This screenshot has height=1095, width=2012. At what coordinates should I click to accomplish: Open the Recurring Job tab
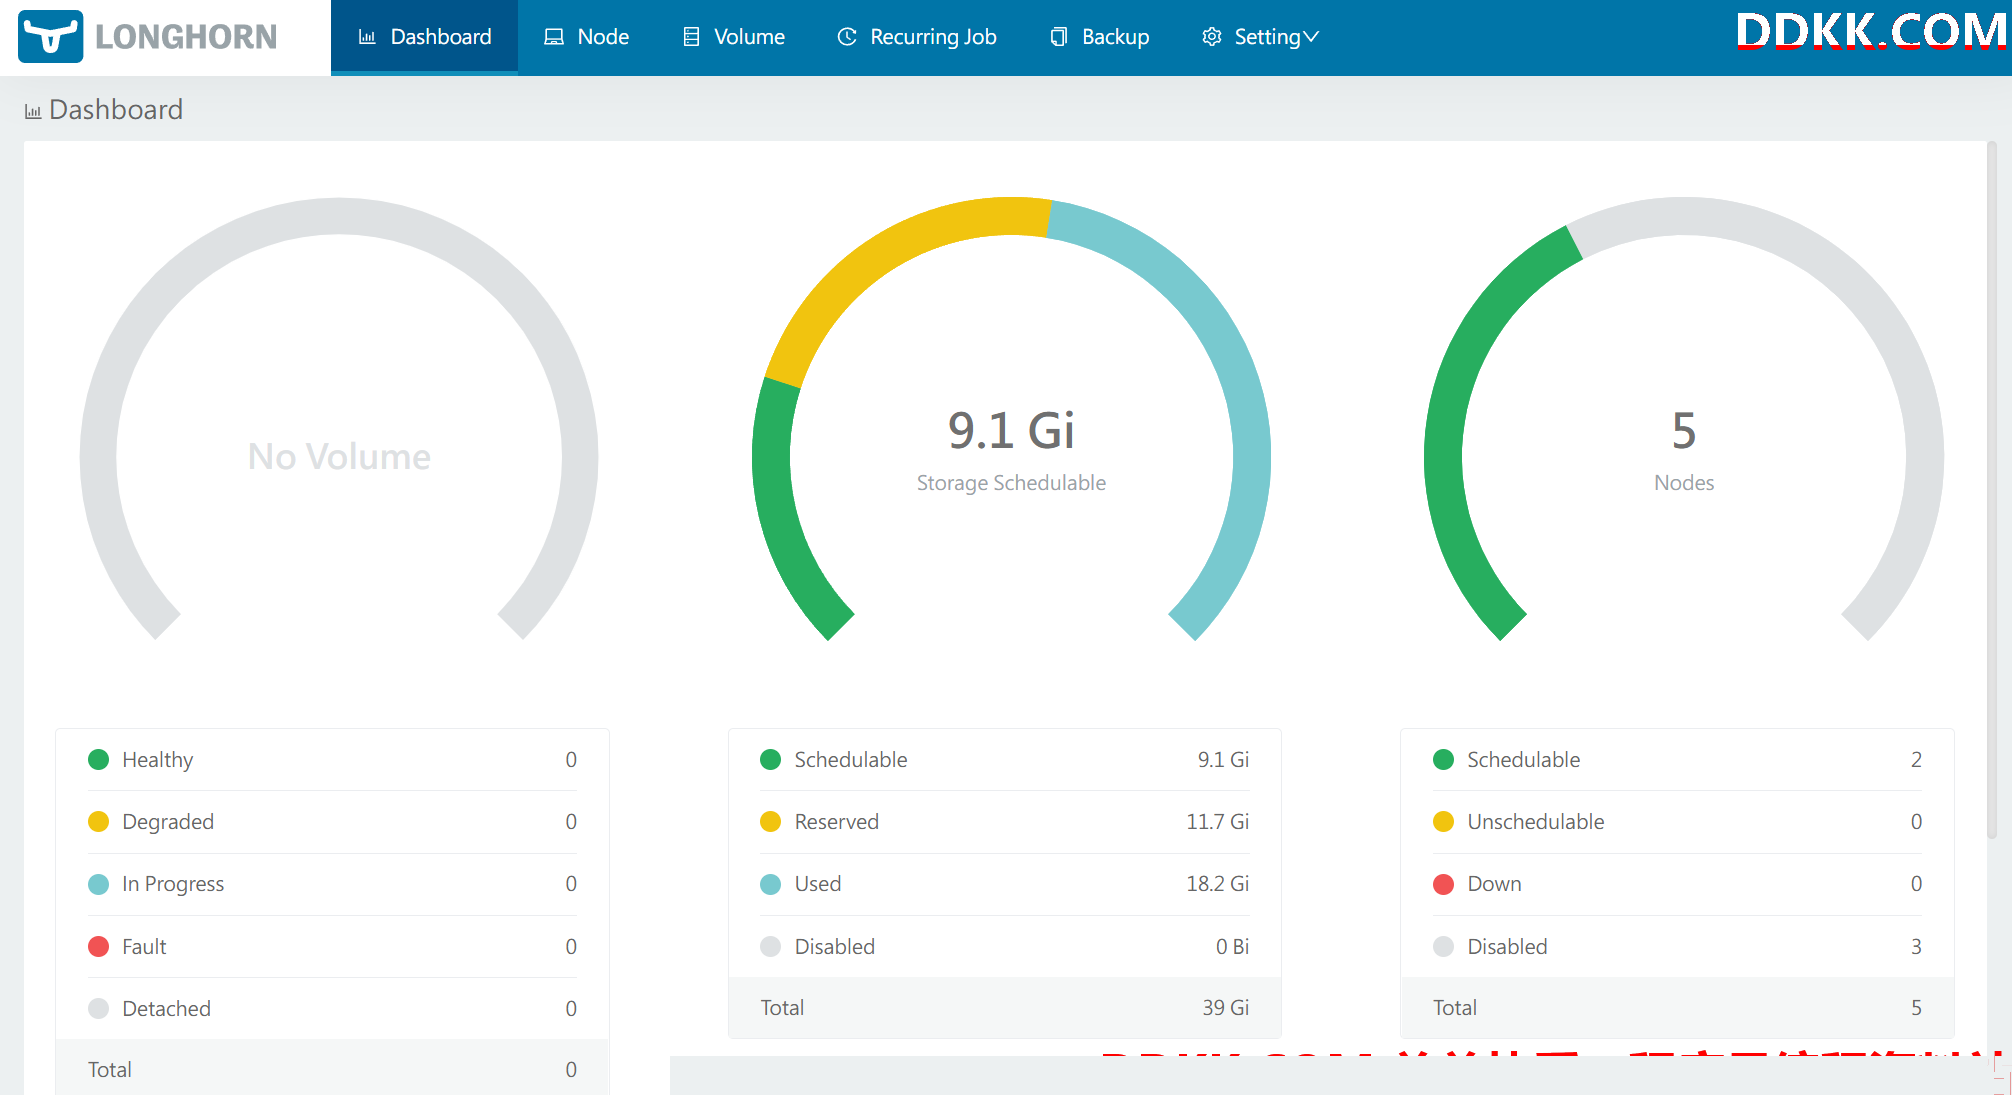click(x=916, y=37)
